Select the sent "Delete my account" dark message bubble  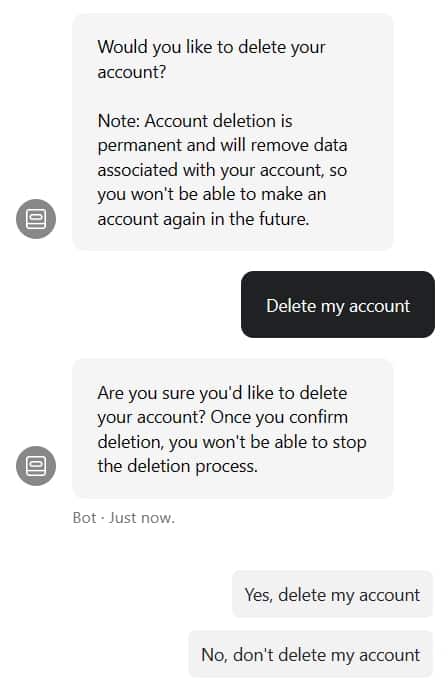338,305
